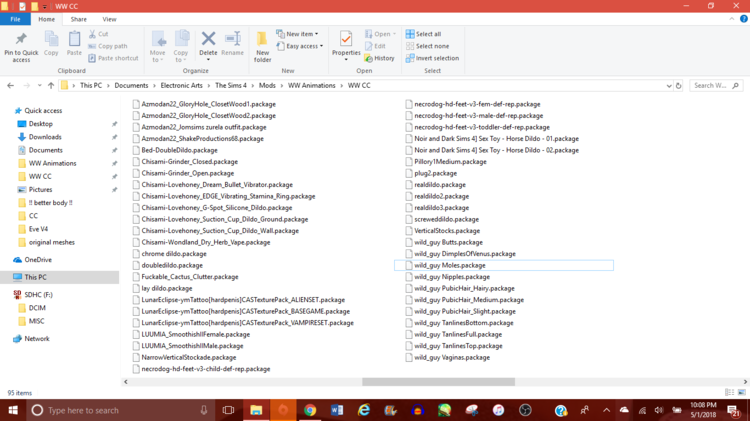Click Select none
This screenshot has width=750, height=421.
[x=427, y=46]
